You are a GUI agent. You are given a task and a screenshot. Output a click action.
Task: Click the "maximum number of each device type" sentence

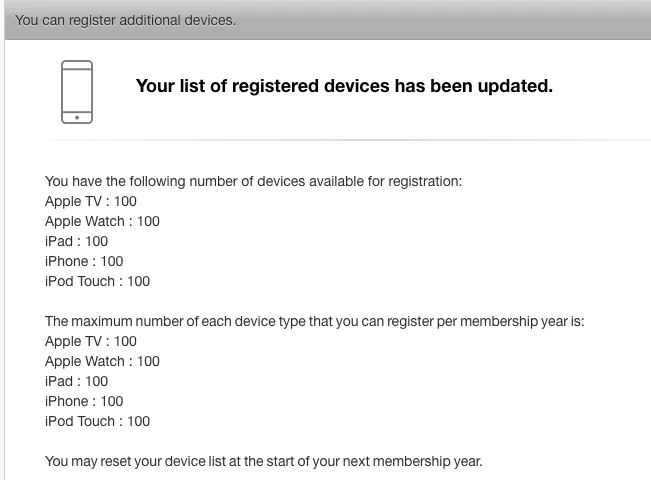pos(314,321)
